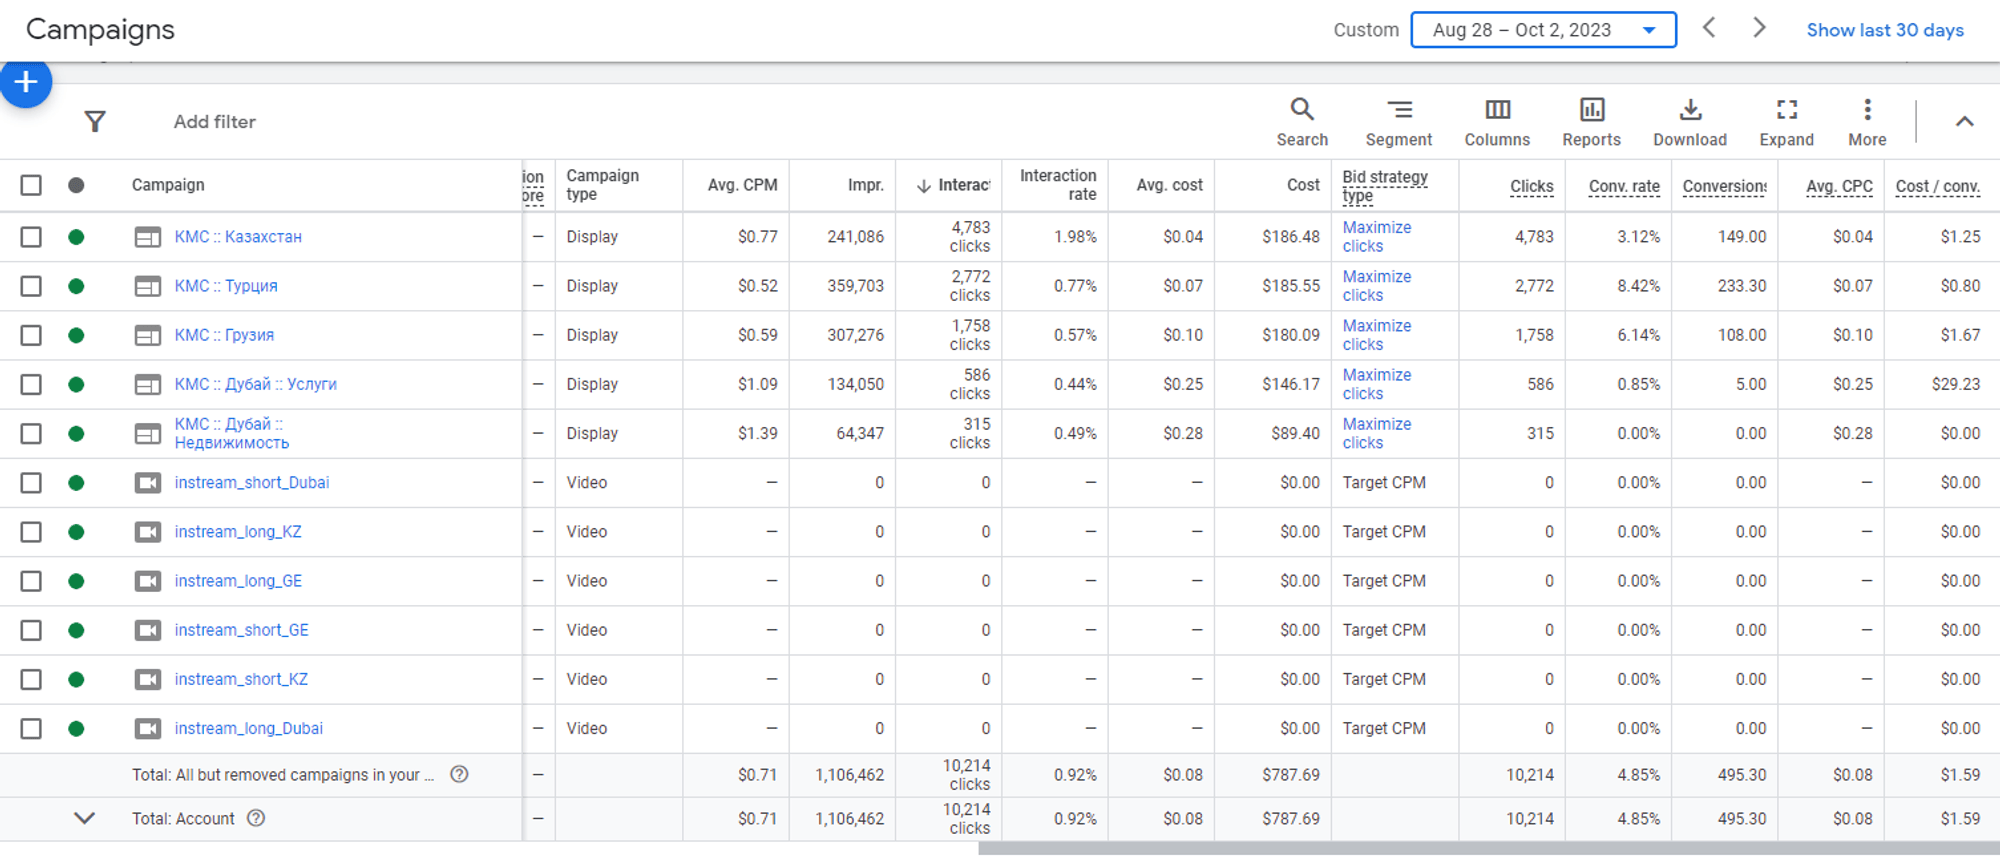This screenshot has width=2000, height=861.
Task: Select checkbox for КМС :: Казахстан
Action: click(31, 237)
